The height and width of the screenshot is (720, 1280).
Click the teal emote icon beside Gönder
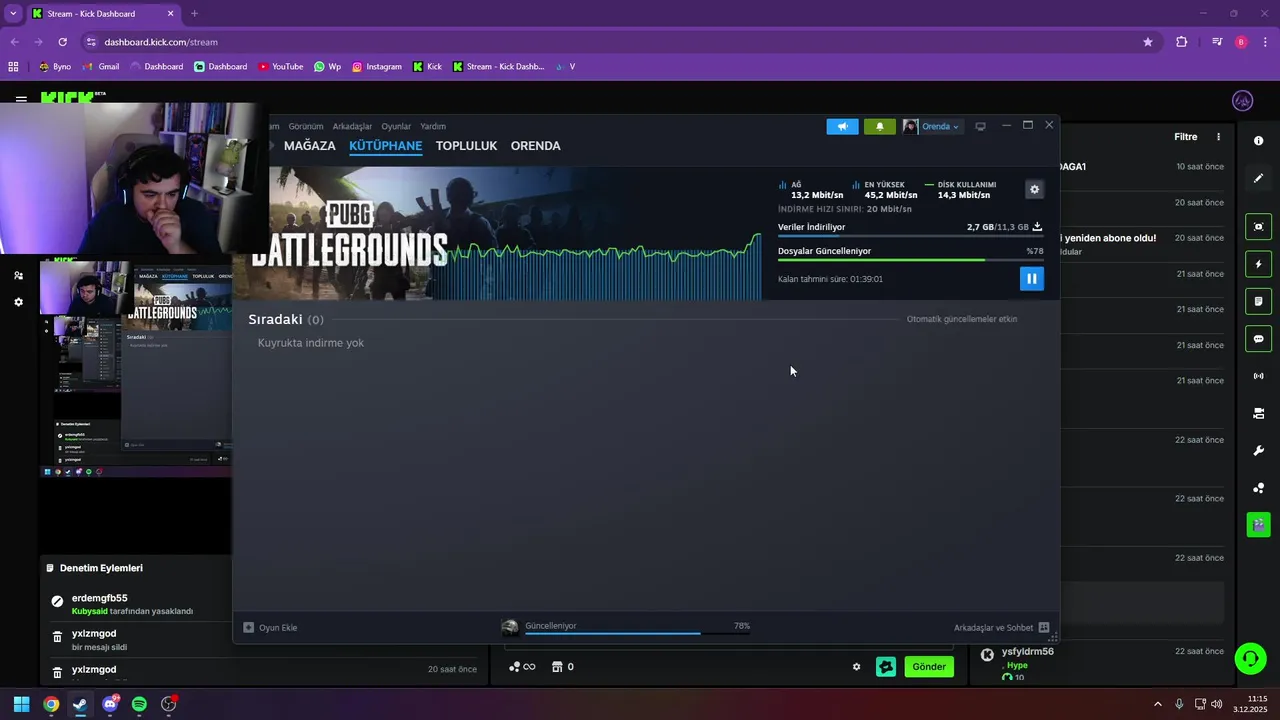[x=886, y=667]
